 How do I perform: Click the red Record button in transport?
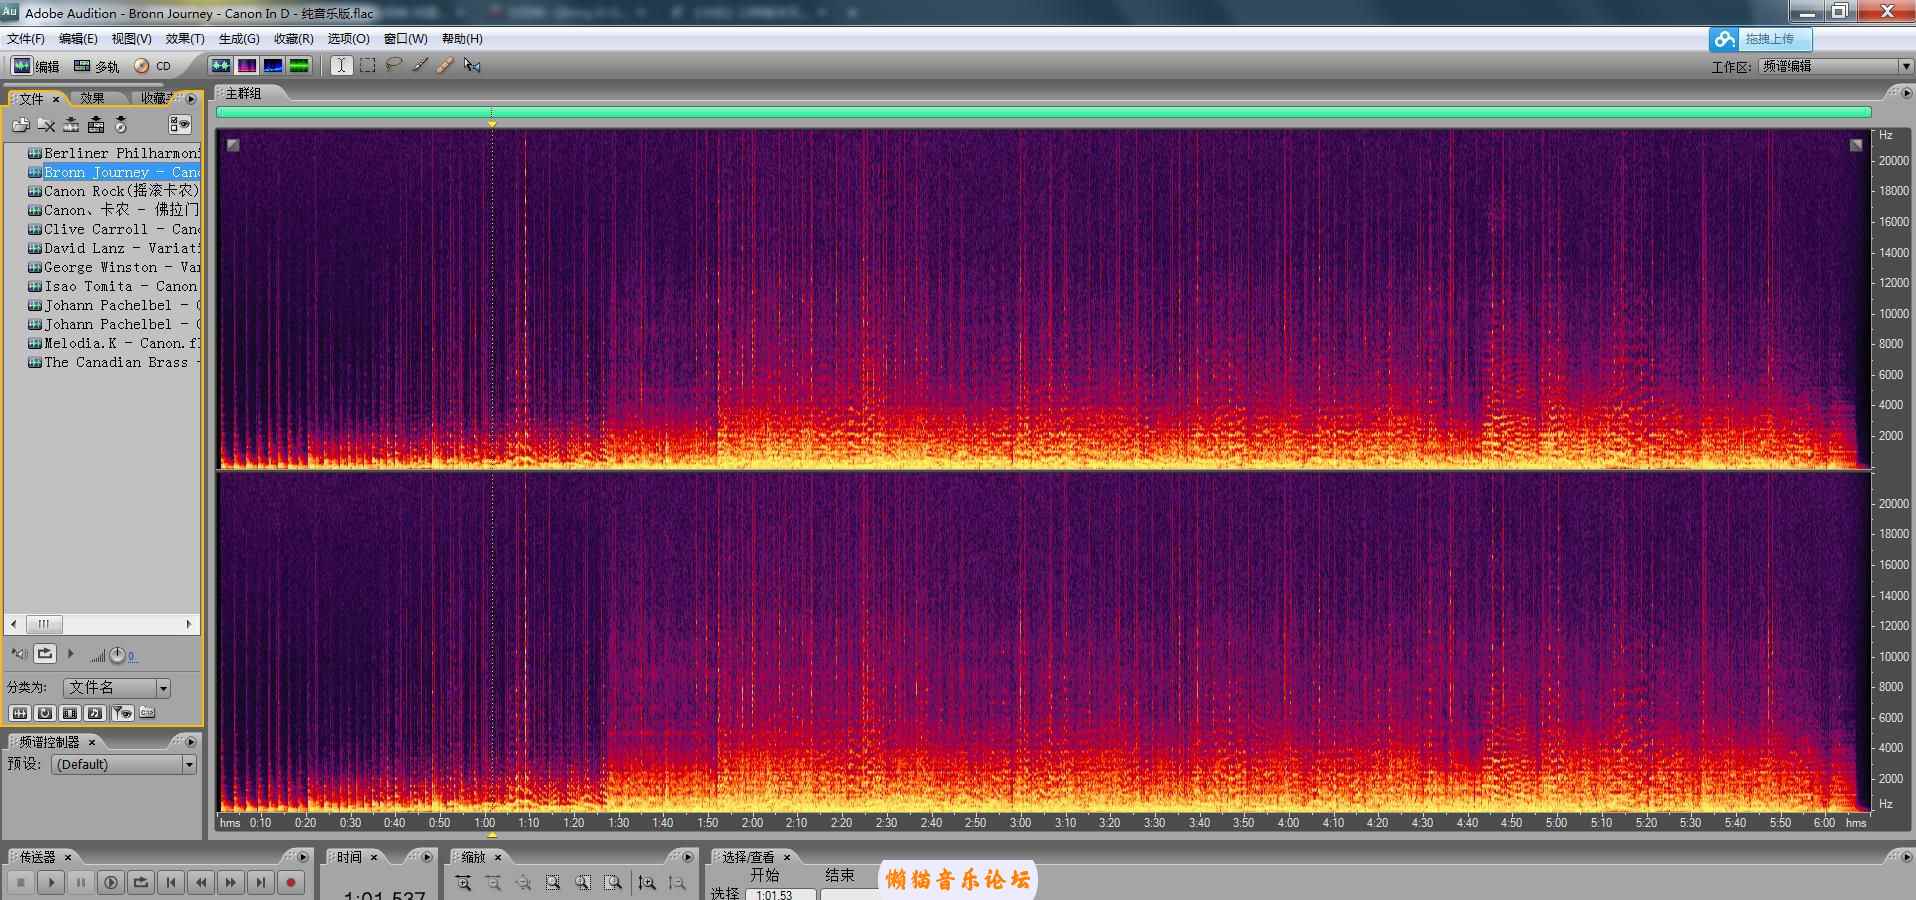tap(291, 882)
